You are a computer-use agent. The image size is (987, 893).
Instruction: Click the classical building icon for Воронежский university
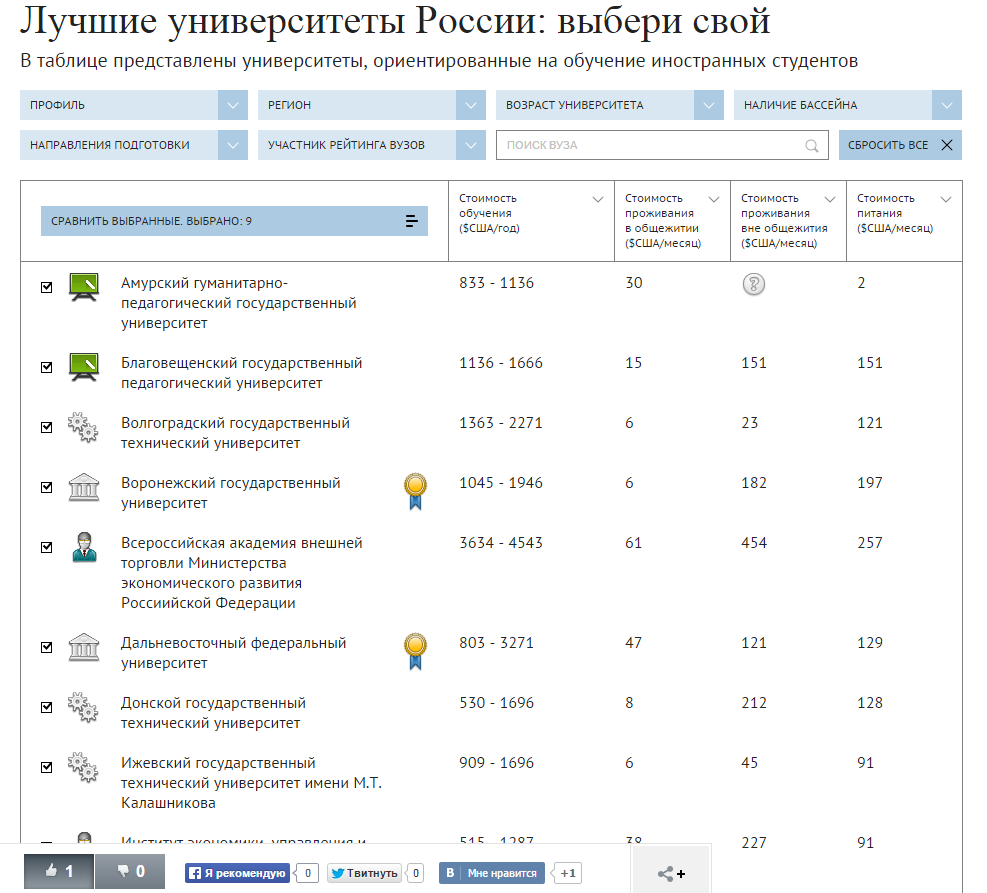[84, 487]
